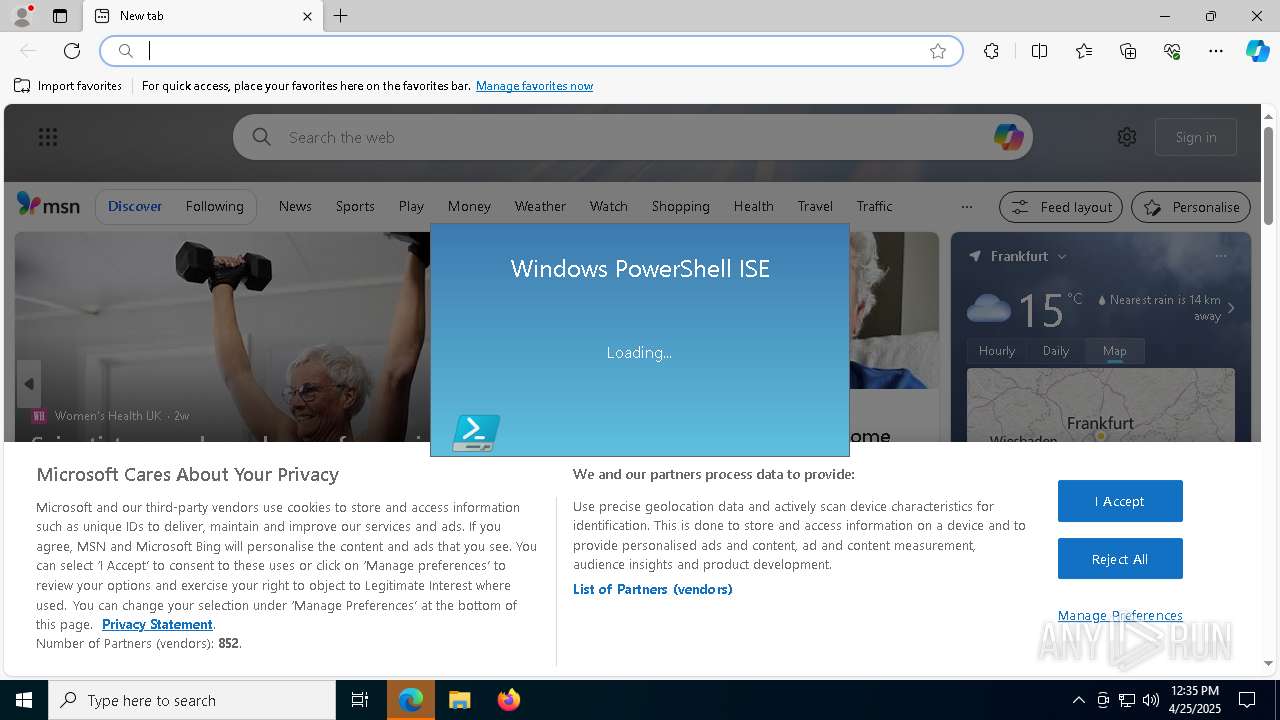Open Manage favorites now link
This screenshot has height=720, width=1280.
point(534,86)
